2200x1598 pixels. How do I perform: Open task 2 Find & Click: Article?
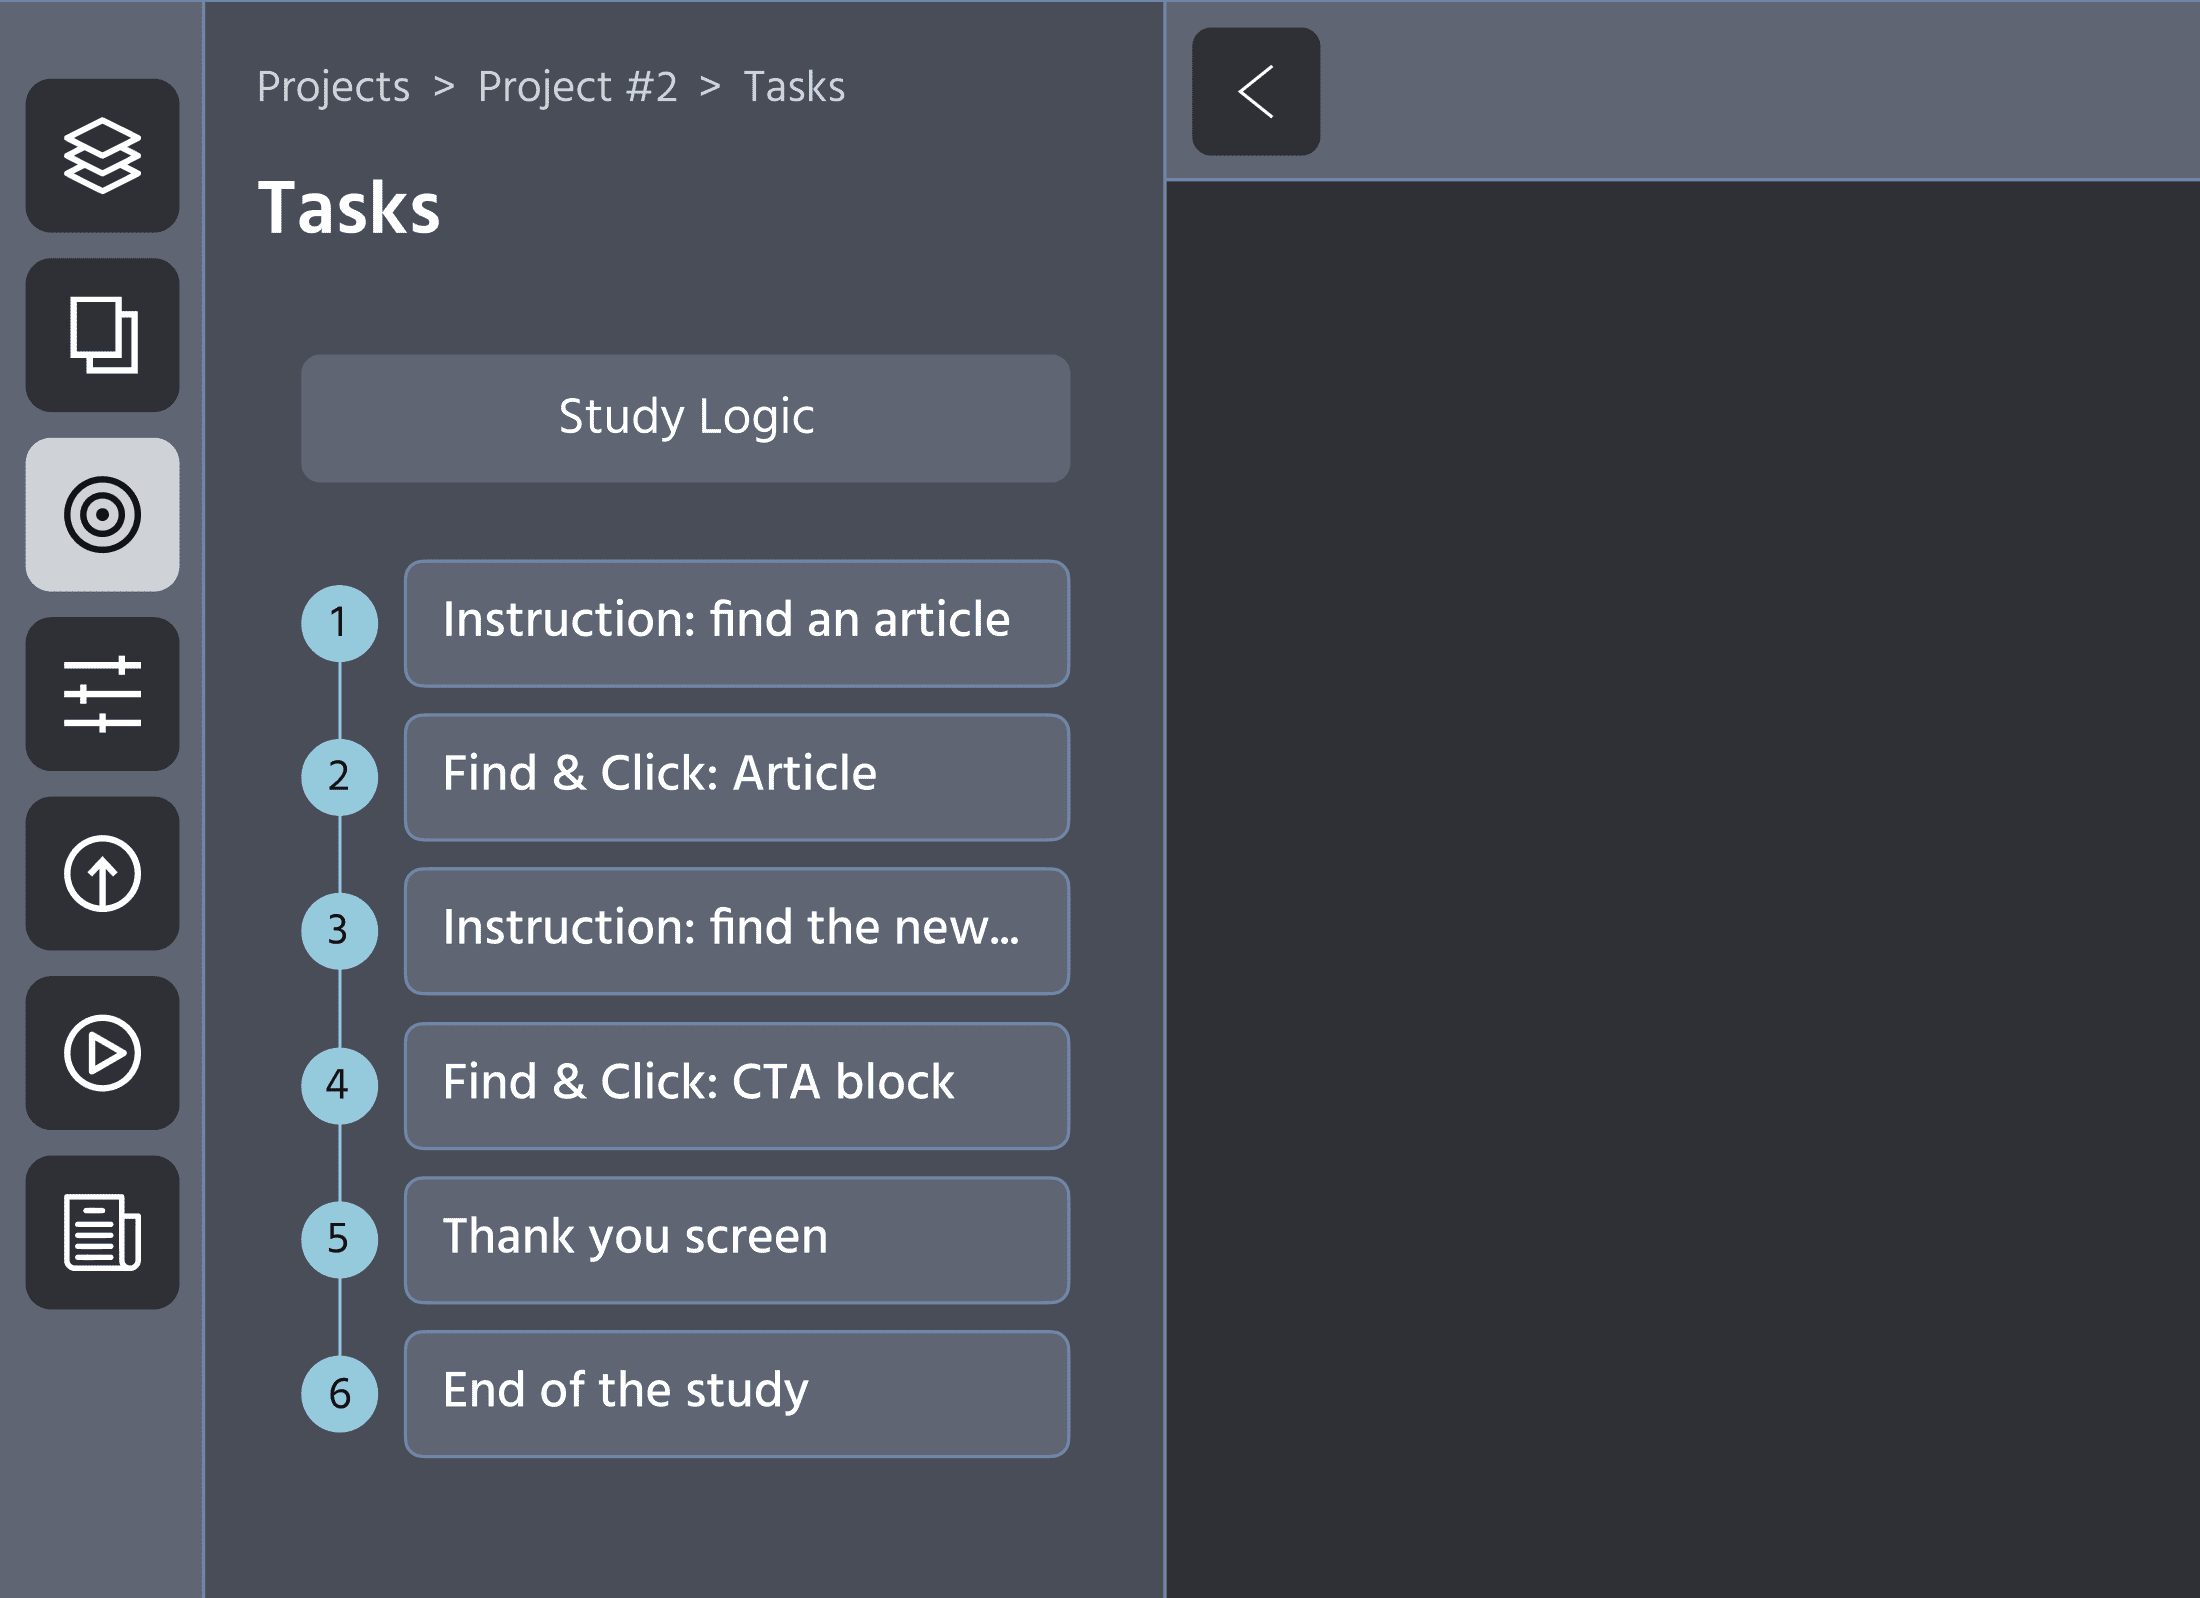click(x=733, y=773)
